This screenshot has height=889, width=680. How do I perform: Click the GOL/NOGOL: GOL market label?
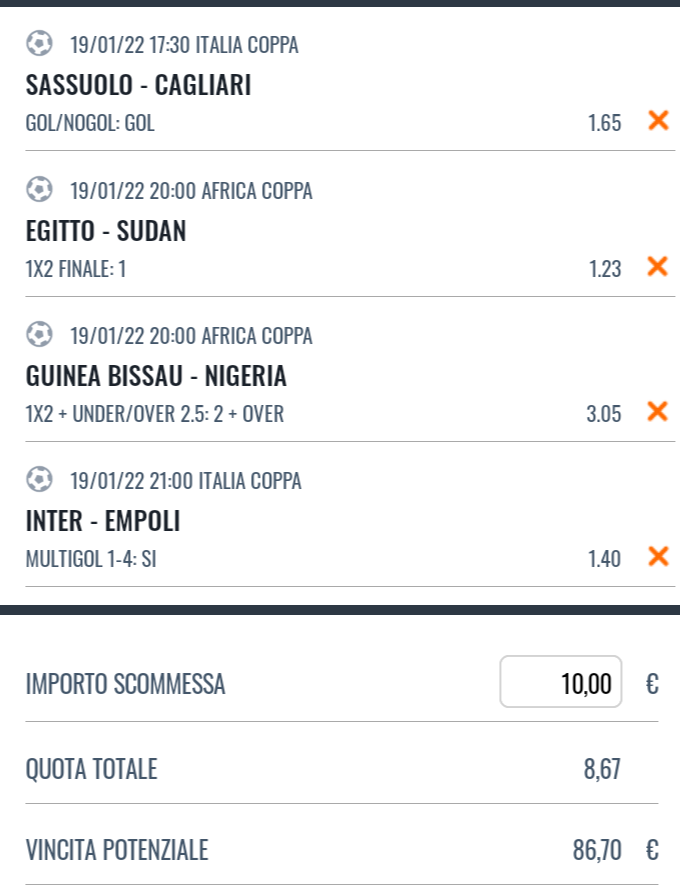pos(90,123)
